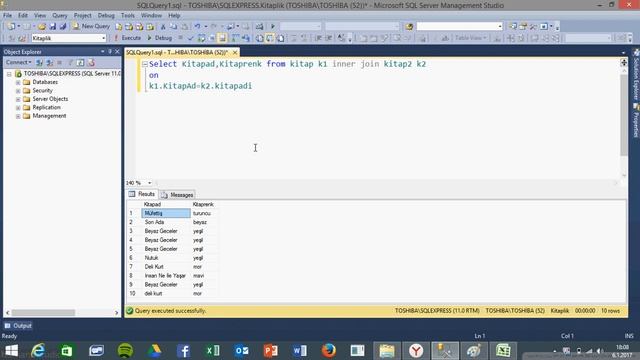Open the Connect dropdown in Object Explorer
The image size is (640, 360).
point(18,62)
